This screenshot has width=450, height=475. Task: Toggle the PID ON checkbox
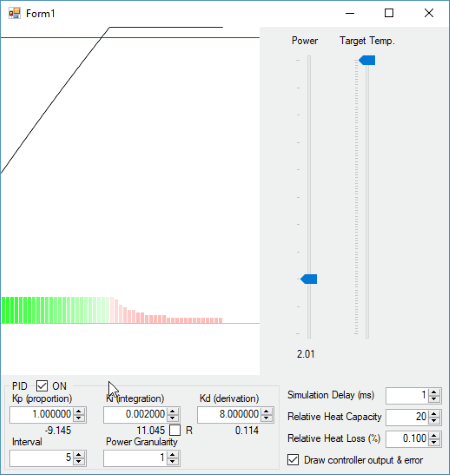pos(42,386)
